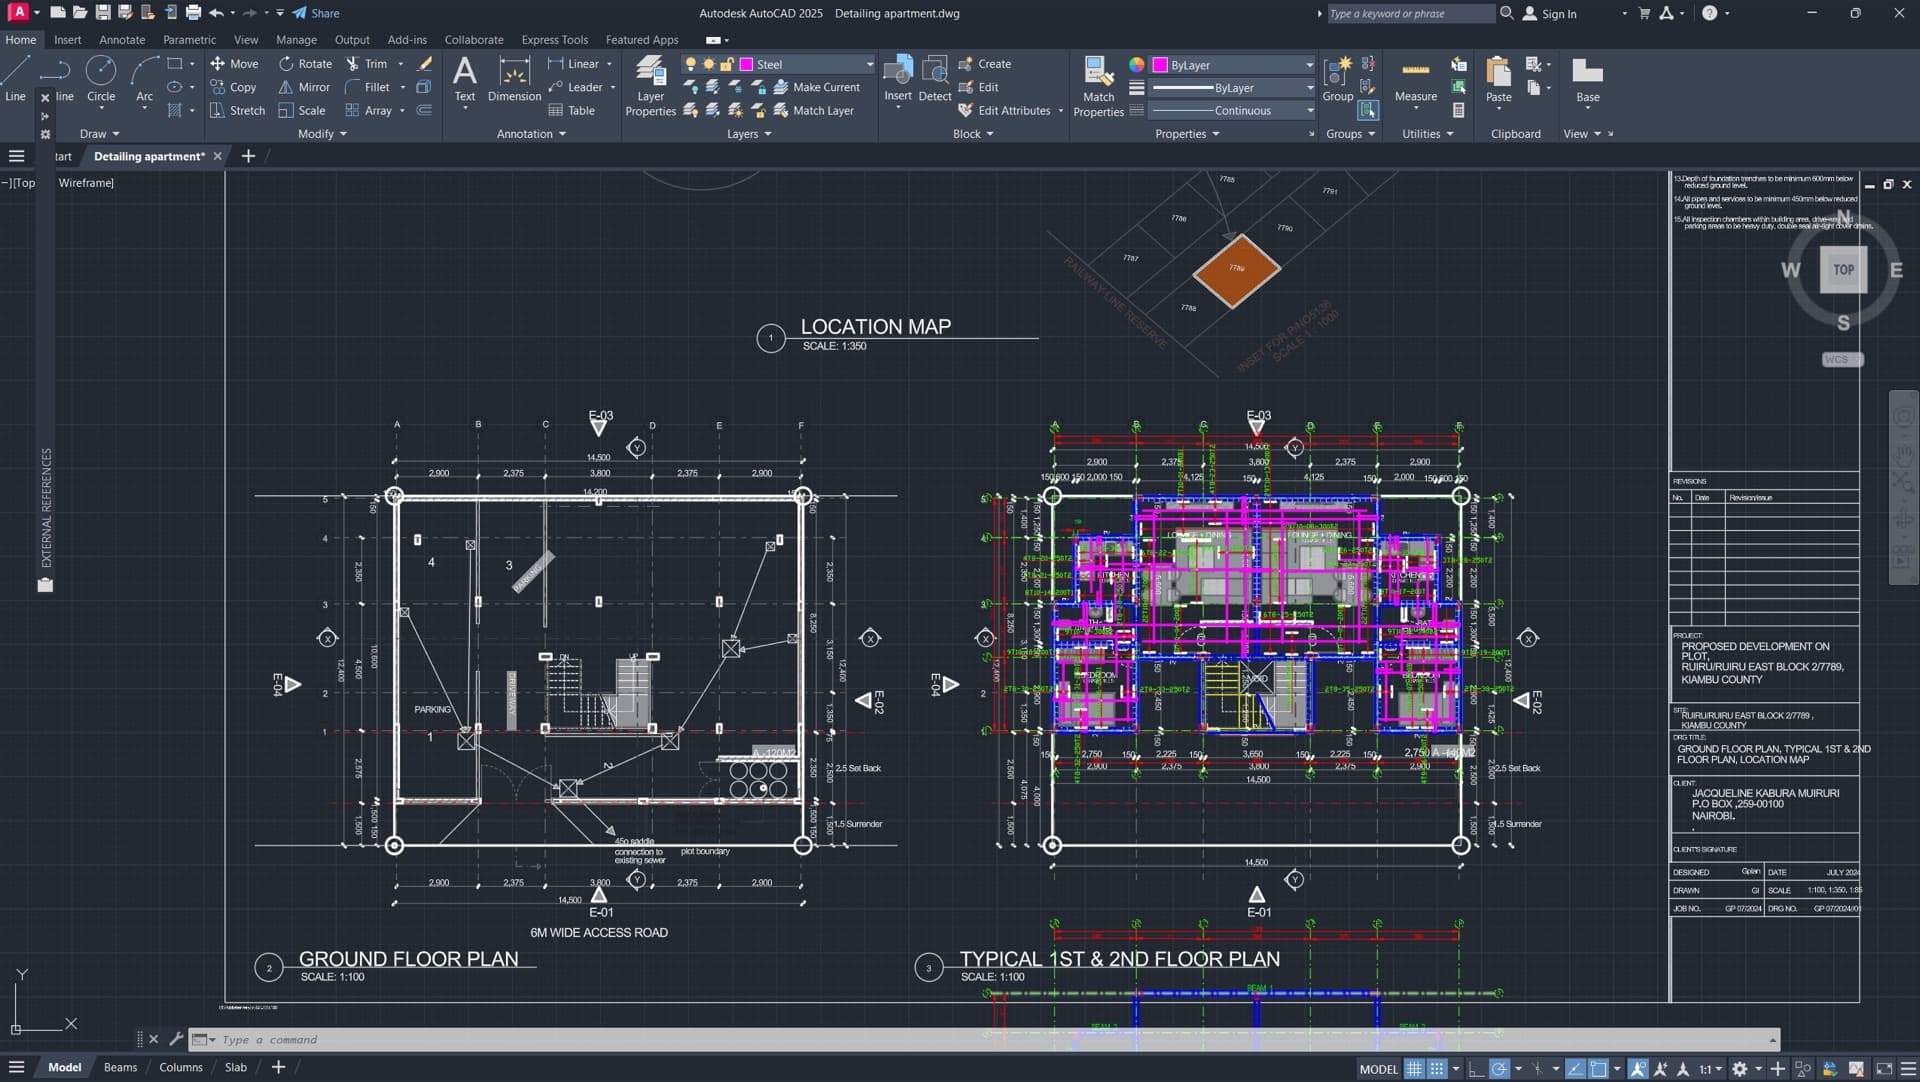Open the Parametric ribbon tab

189,40
